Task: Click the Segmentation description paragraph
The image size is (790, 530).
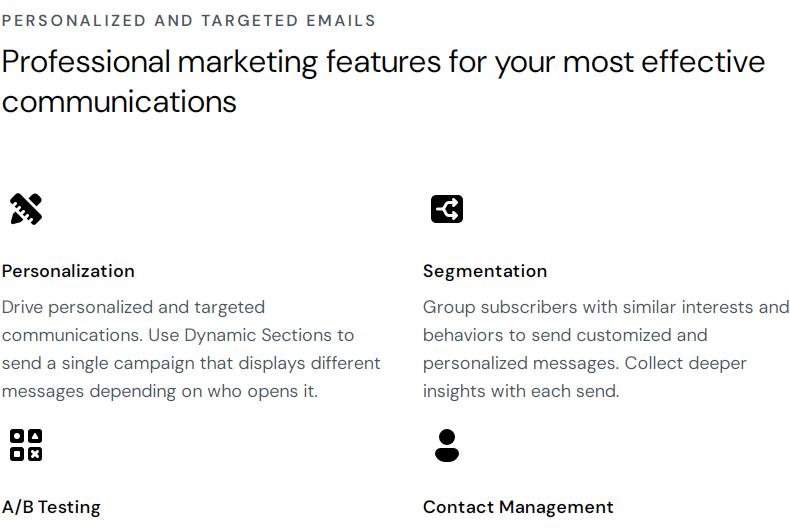Action: click(x=606, y=349)
